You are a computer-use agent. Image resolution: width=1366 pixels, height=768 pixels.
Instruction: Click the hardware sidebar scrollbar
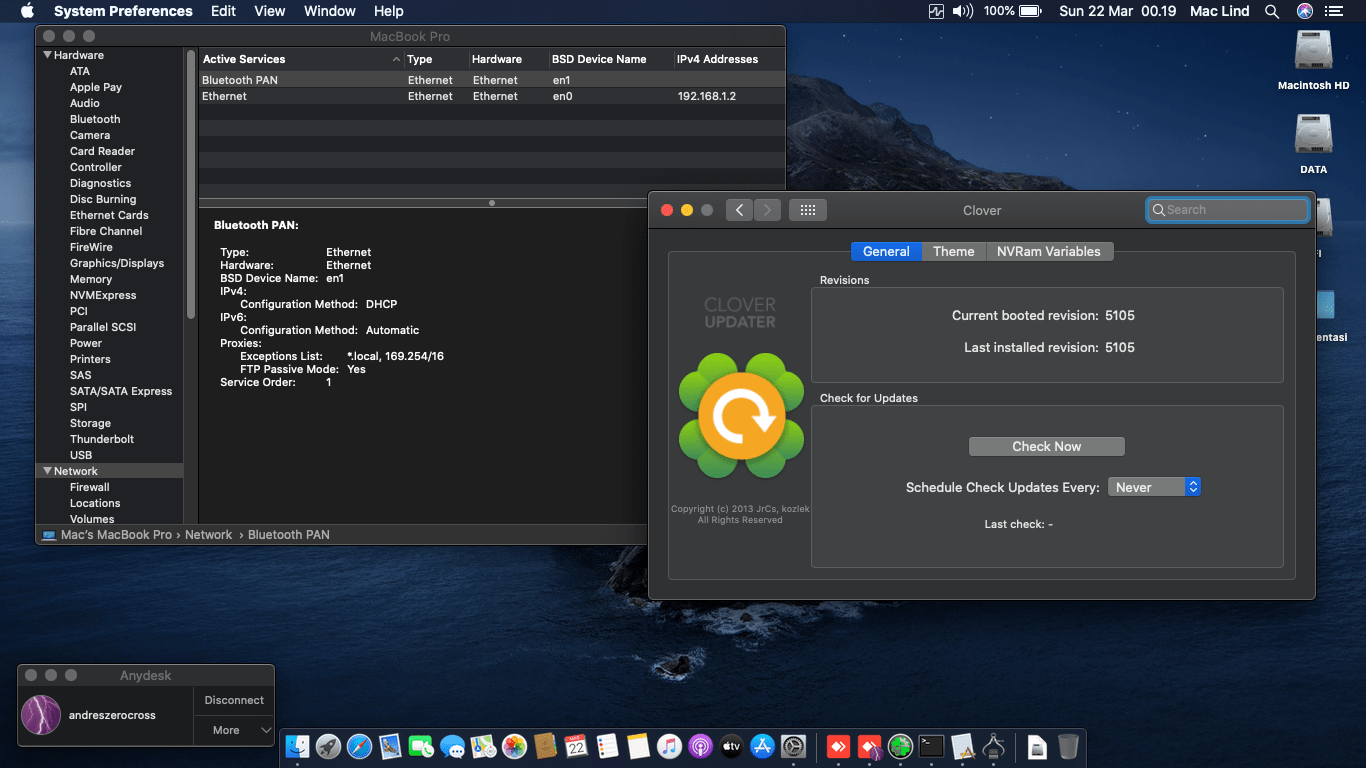[x=190, y=185]
